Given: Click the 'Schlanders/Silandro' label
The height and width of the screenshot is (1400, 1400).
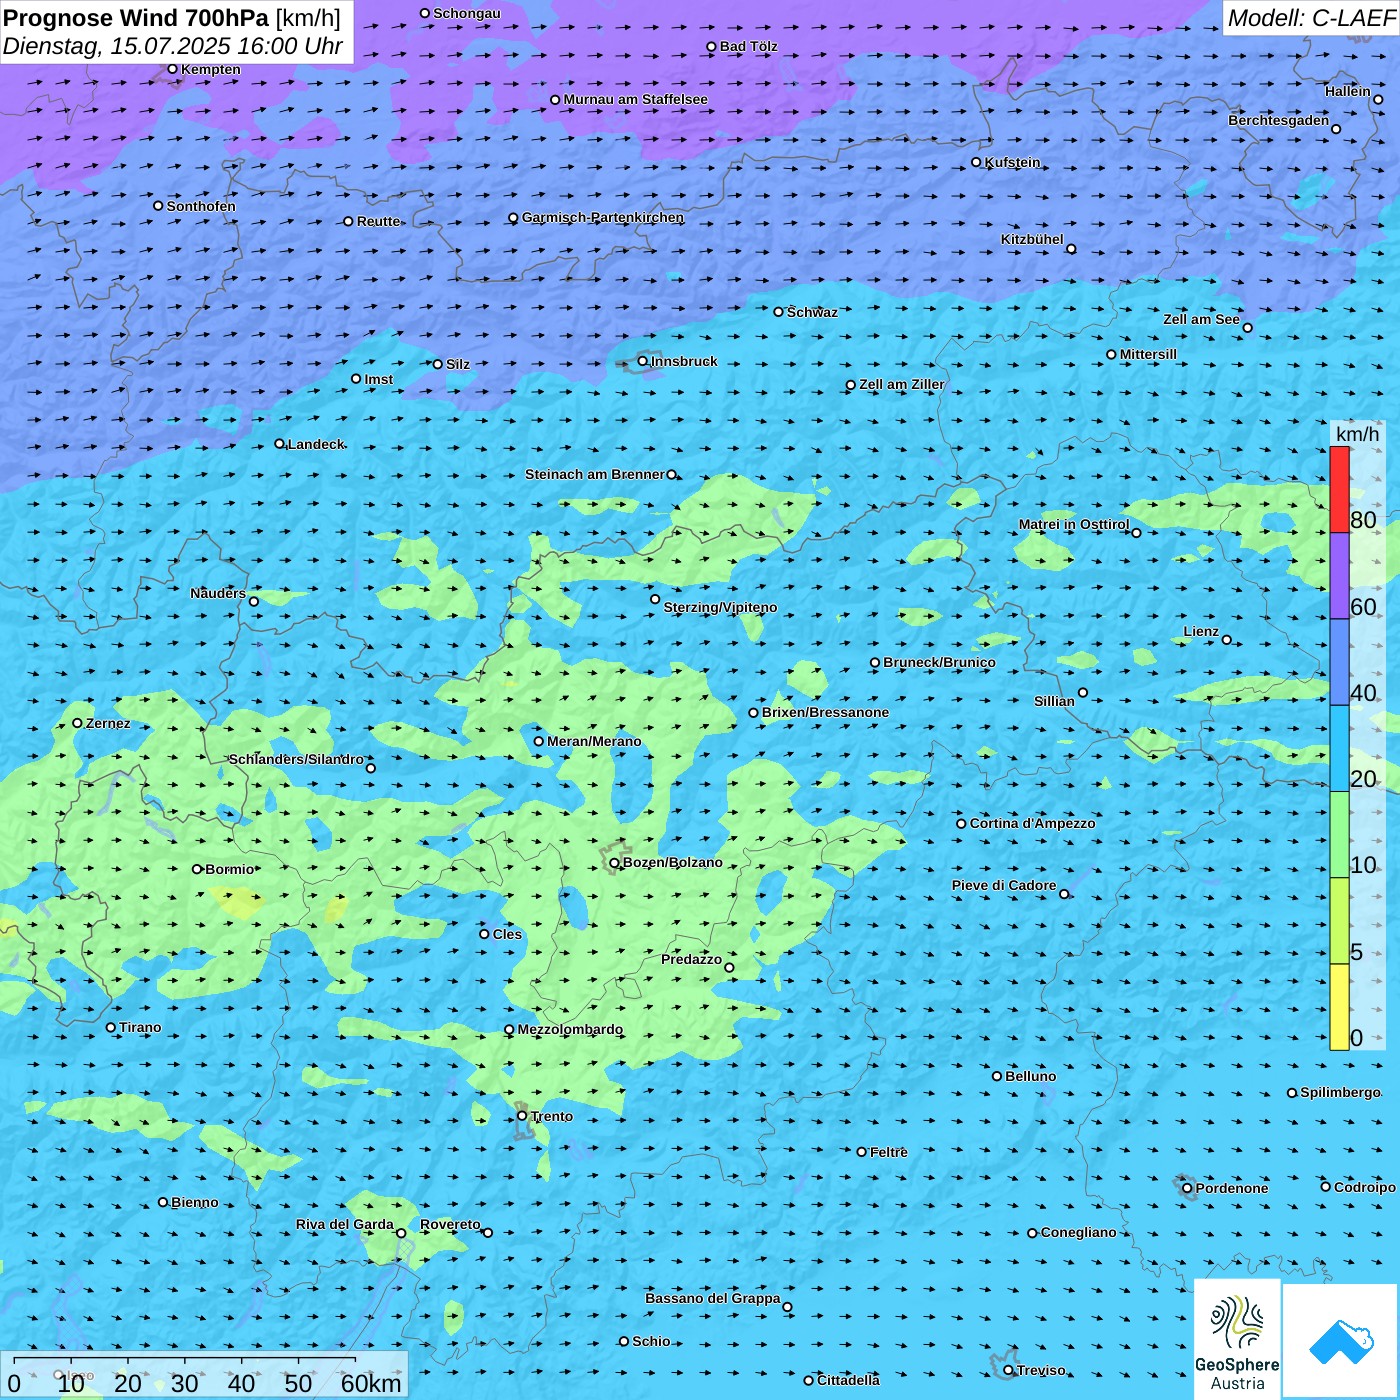Looking at the screenshot, I should coord(296,759).
